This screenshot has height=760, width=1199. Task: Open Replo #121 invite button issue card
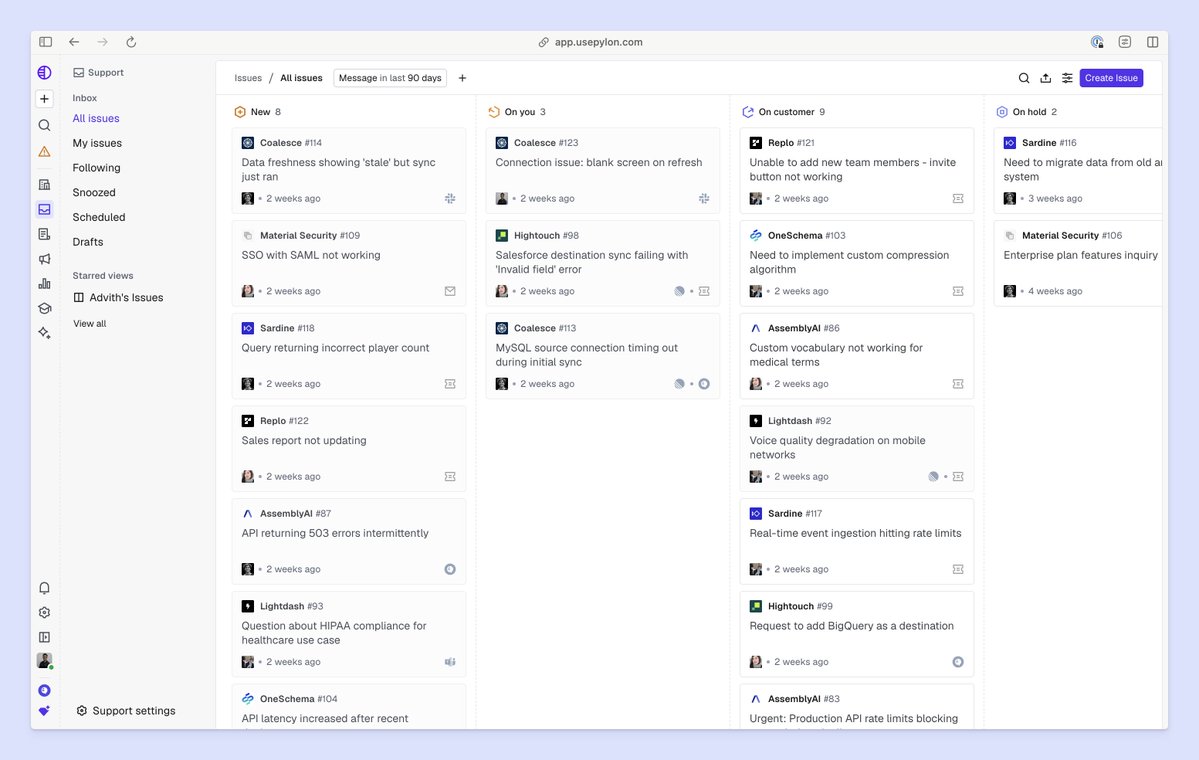856,171
